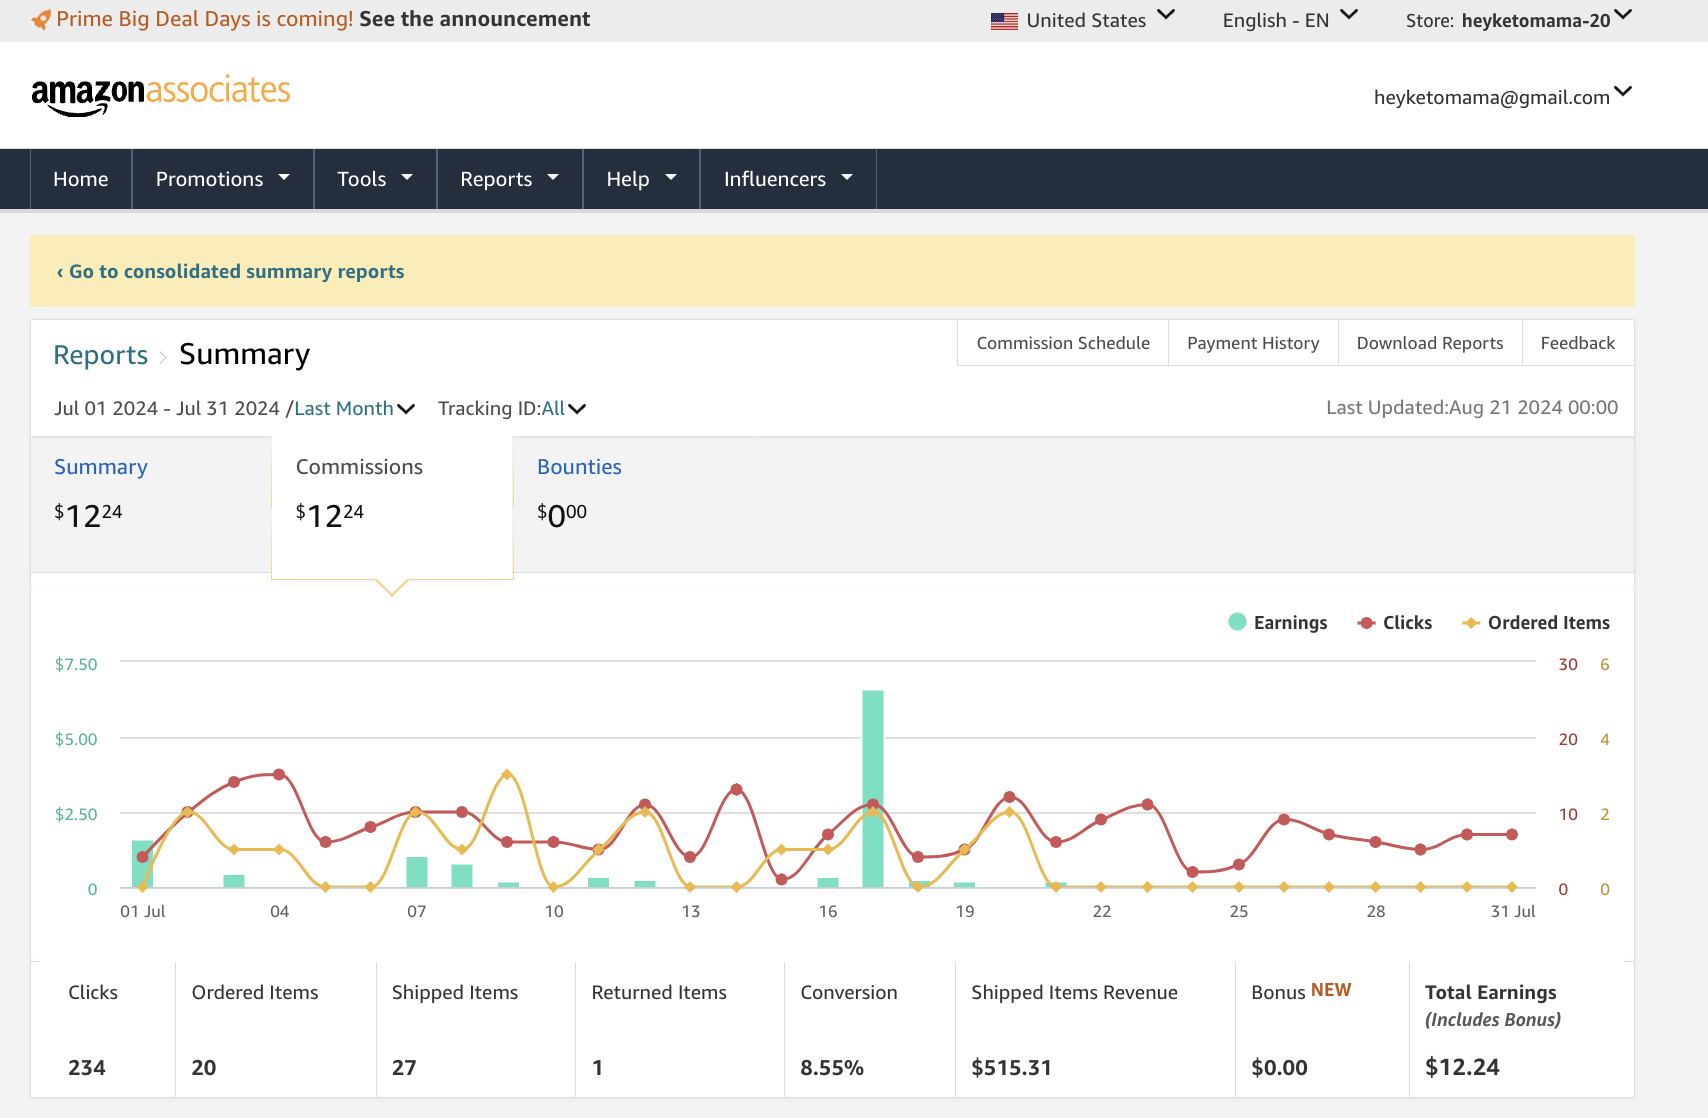The height and width of the screenshot is (1118, 1708).
Task: Open the Promotions menu
Action: click(222, 179)
